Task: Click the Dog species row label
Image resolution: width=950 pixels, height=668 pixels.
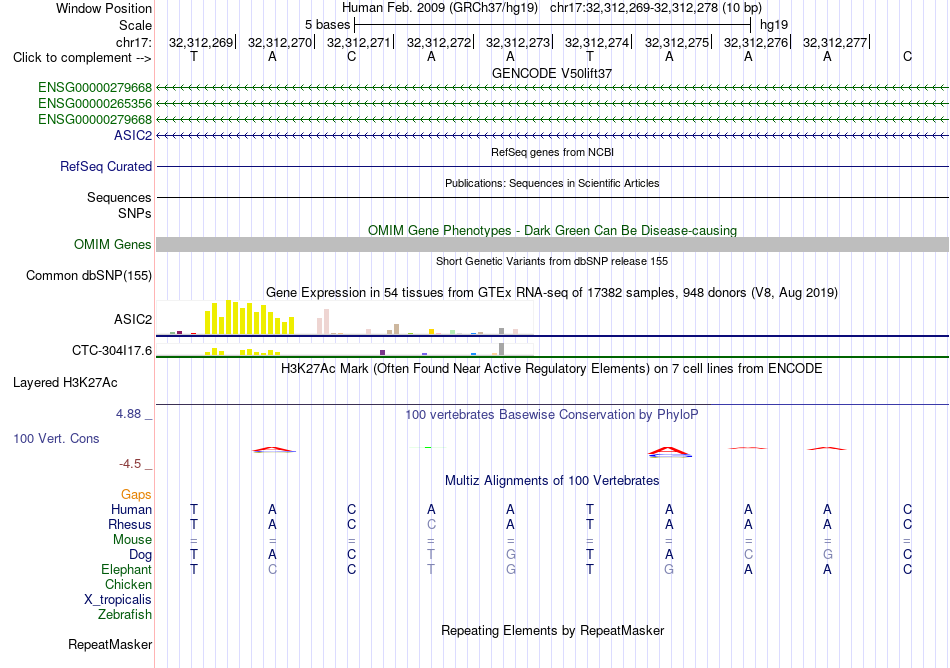Action: 141,555
